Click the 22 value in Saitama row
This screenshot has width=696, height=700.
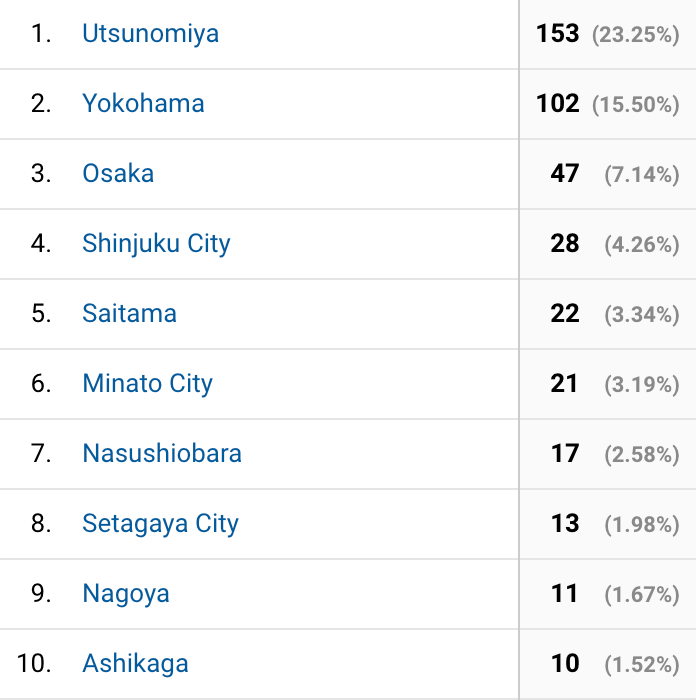coord(565,313)
